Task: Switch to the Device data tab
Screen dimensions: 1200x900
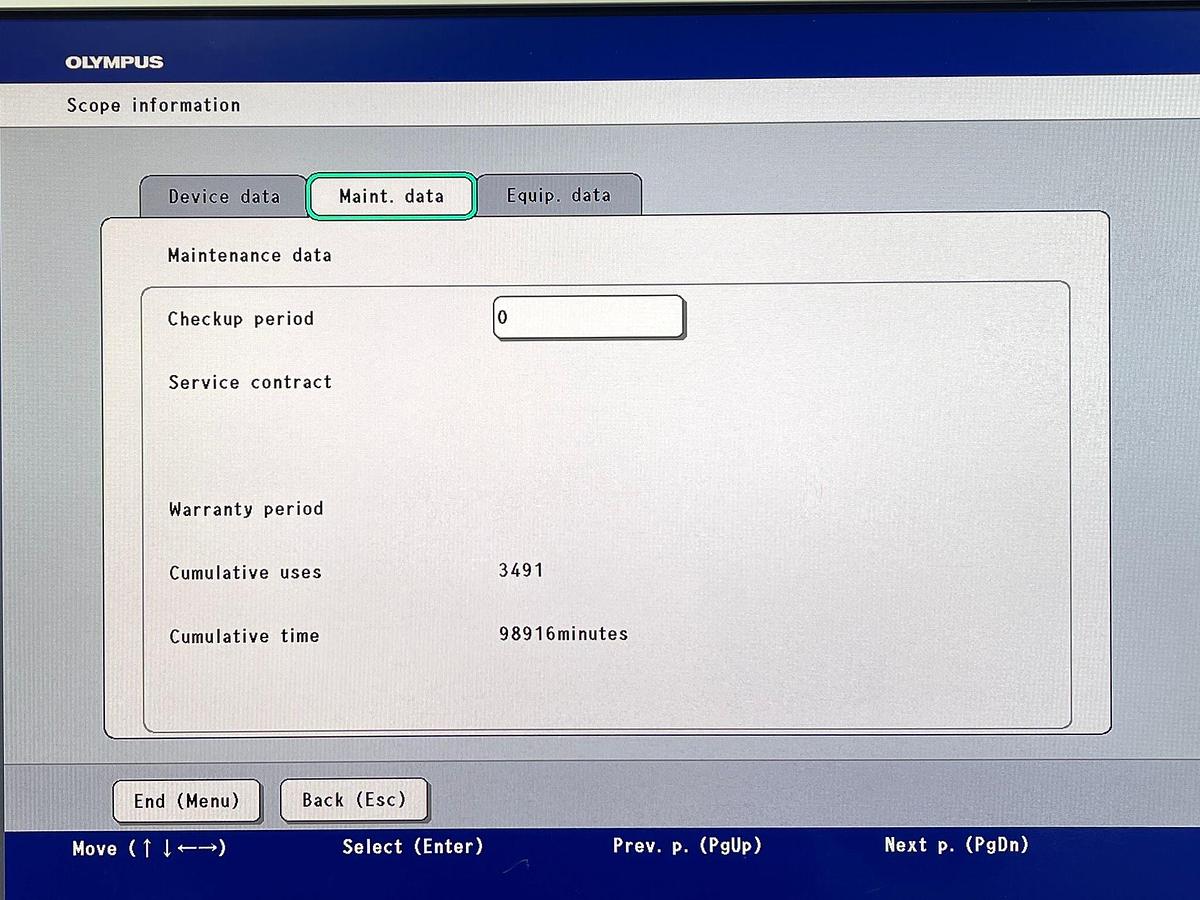Action: (x=224, y=196)
